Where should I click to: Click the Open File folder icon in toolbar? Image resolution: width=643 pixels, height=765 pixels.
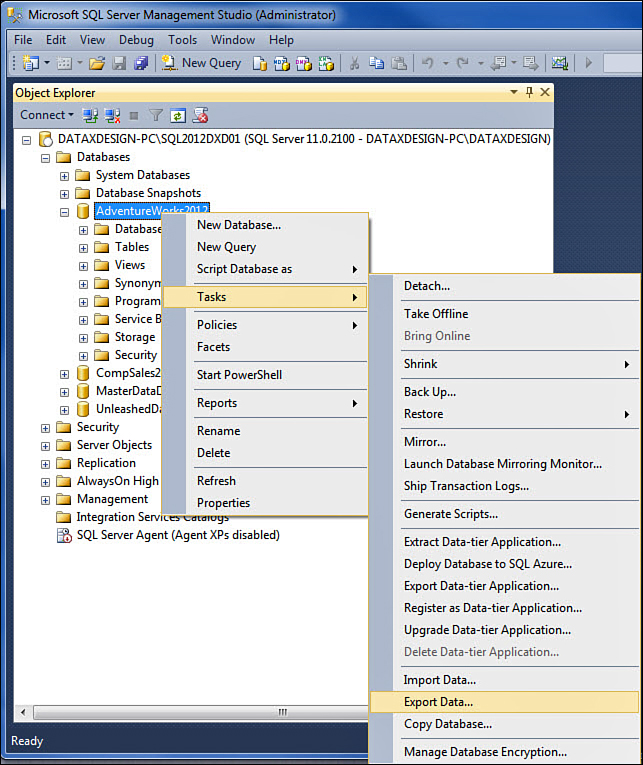click(x=97, y=63)
